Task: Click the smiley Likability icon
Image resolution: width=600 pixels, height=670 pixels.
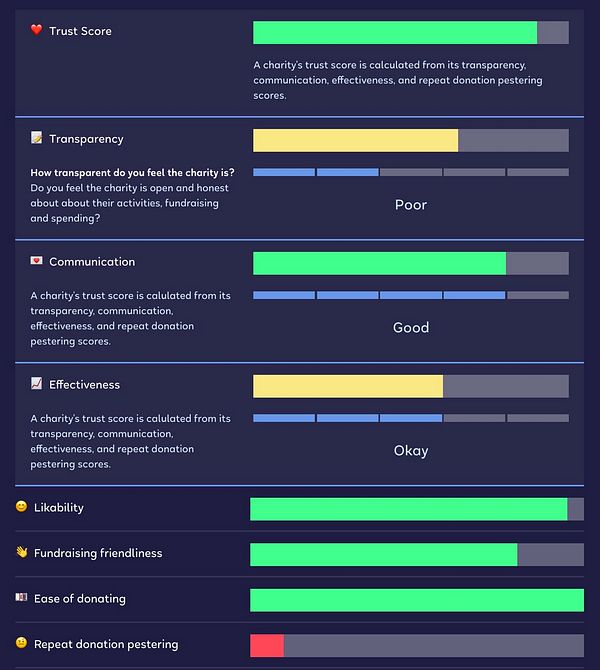Action: pyautogui.click(x=21, y=506)
